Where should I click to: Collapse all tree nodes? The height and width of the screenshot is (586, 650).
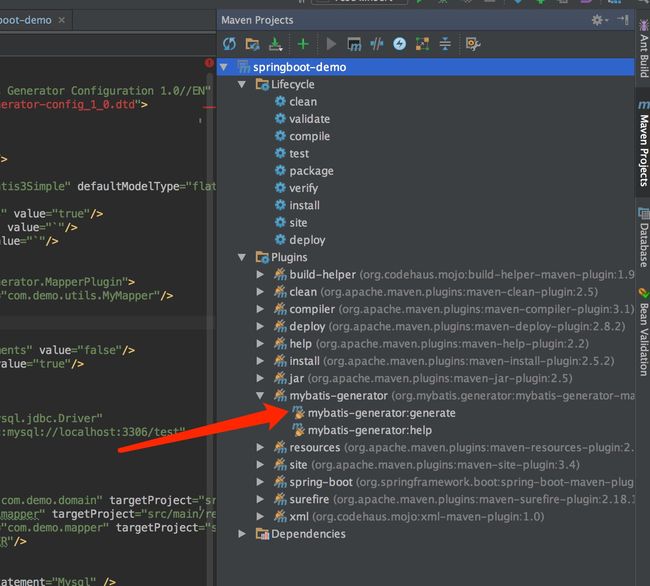click(x=445, y=44)
